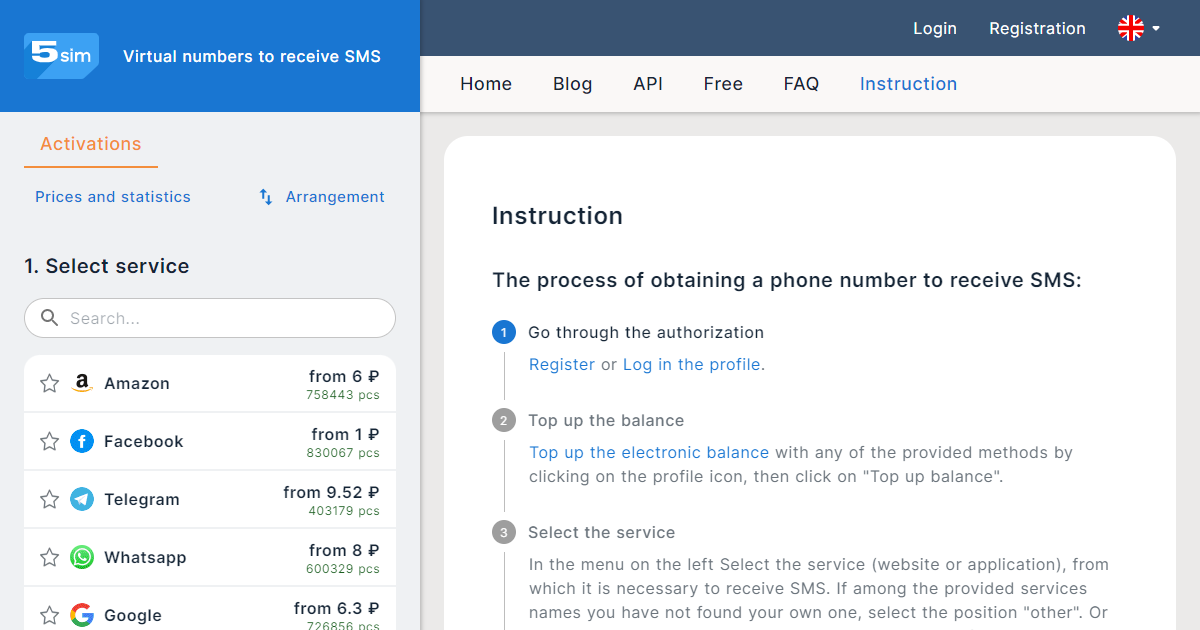Open Prices and statistics

coord(113,197)
